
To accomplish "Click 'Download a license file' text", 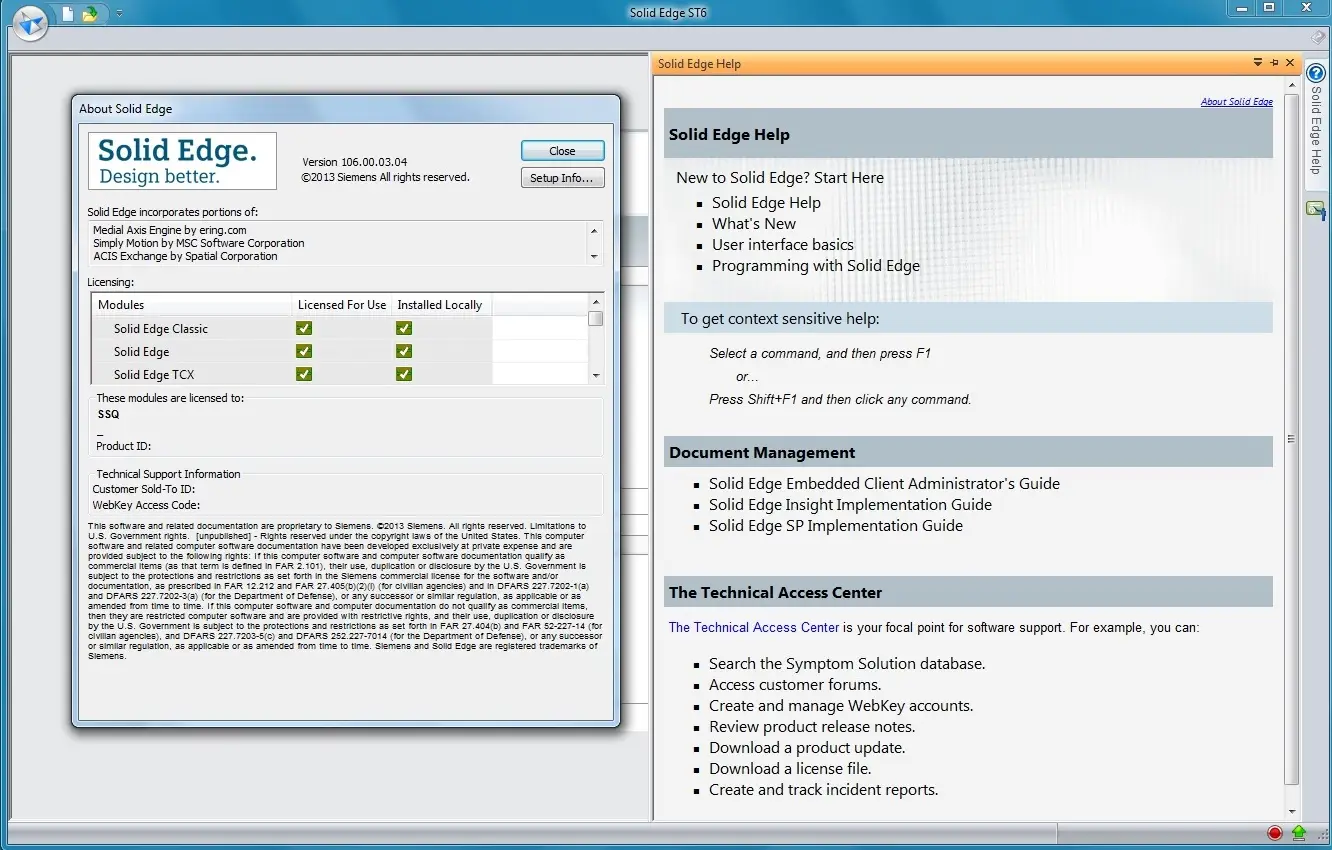I will point(790,769).
